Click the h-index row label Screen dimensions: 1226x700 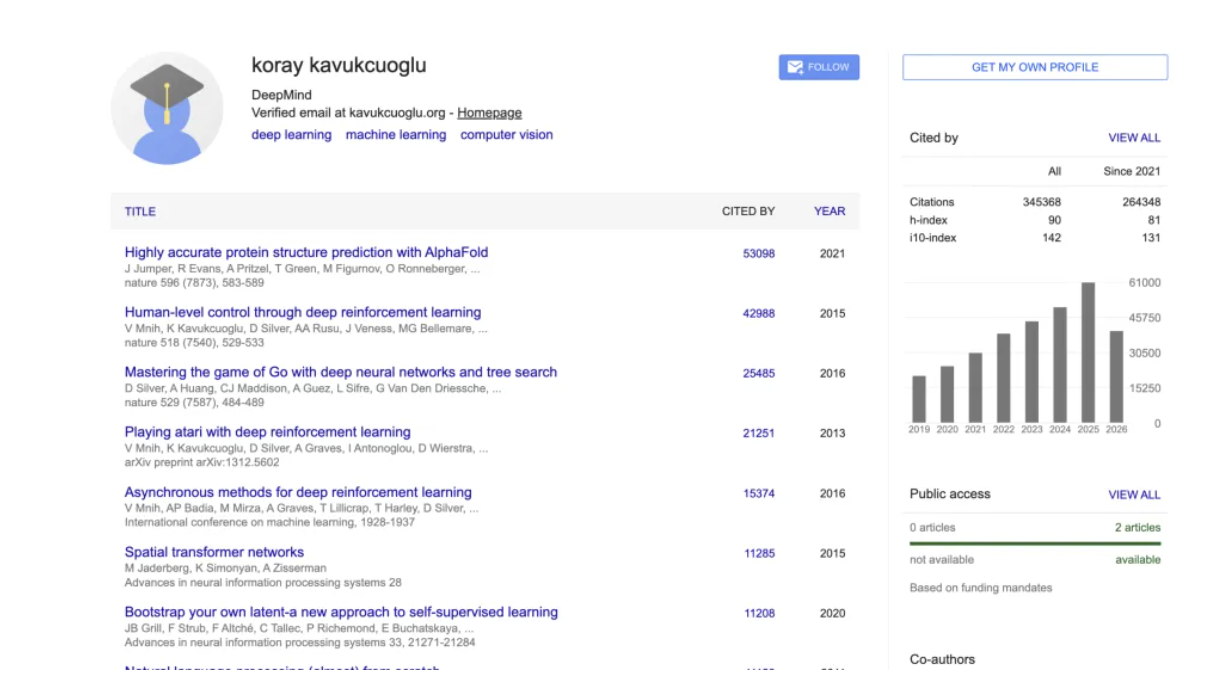coord(929,220)
